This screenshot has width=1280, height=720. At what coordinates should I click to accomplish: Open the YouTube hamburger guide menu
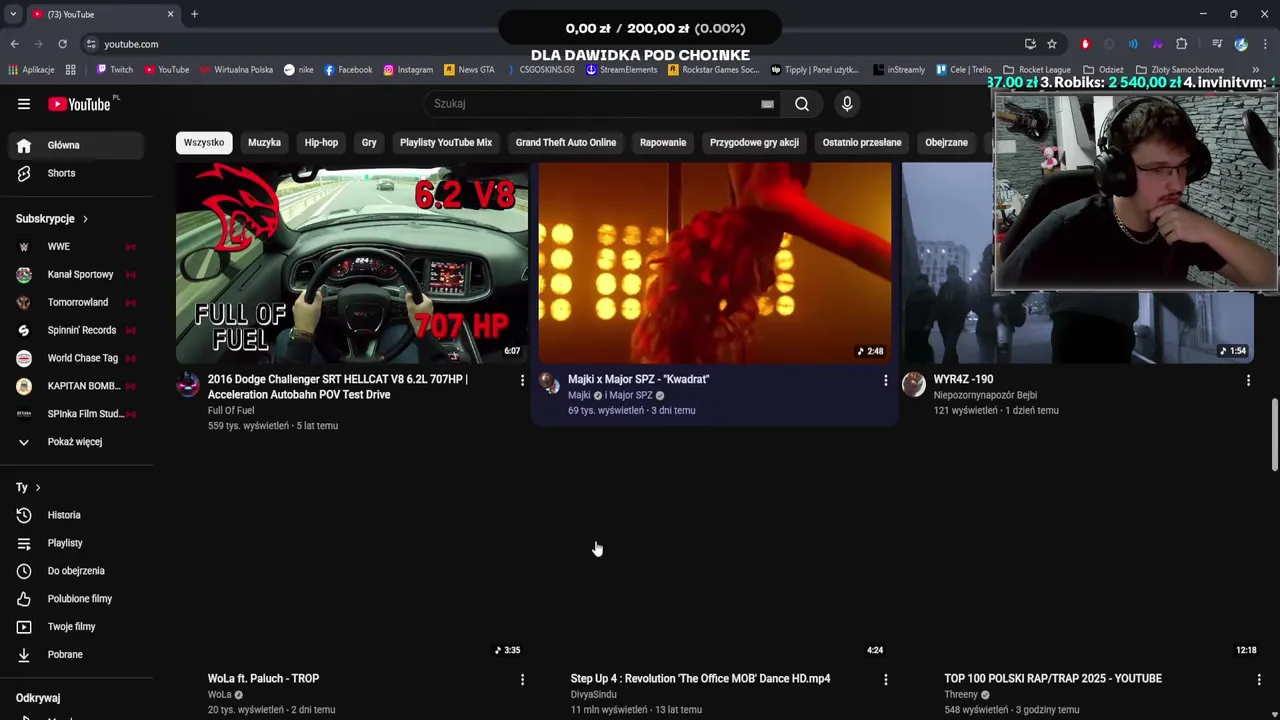coord(24,104)
